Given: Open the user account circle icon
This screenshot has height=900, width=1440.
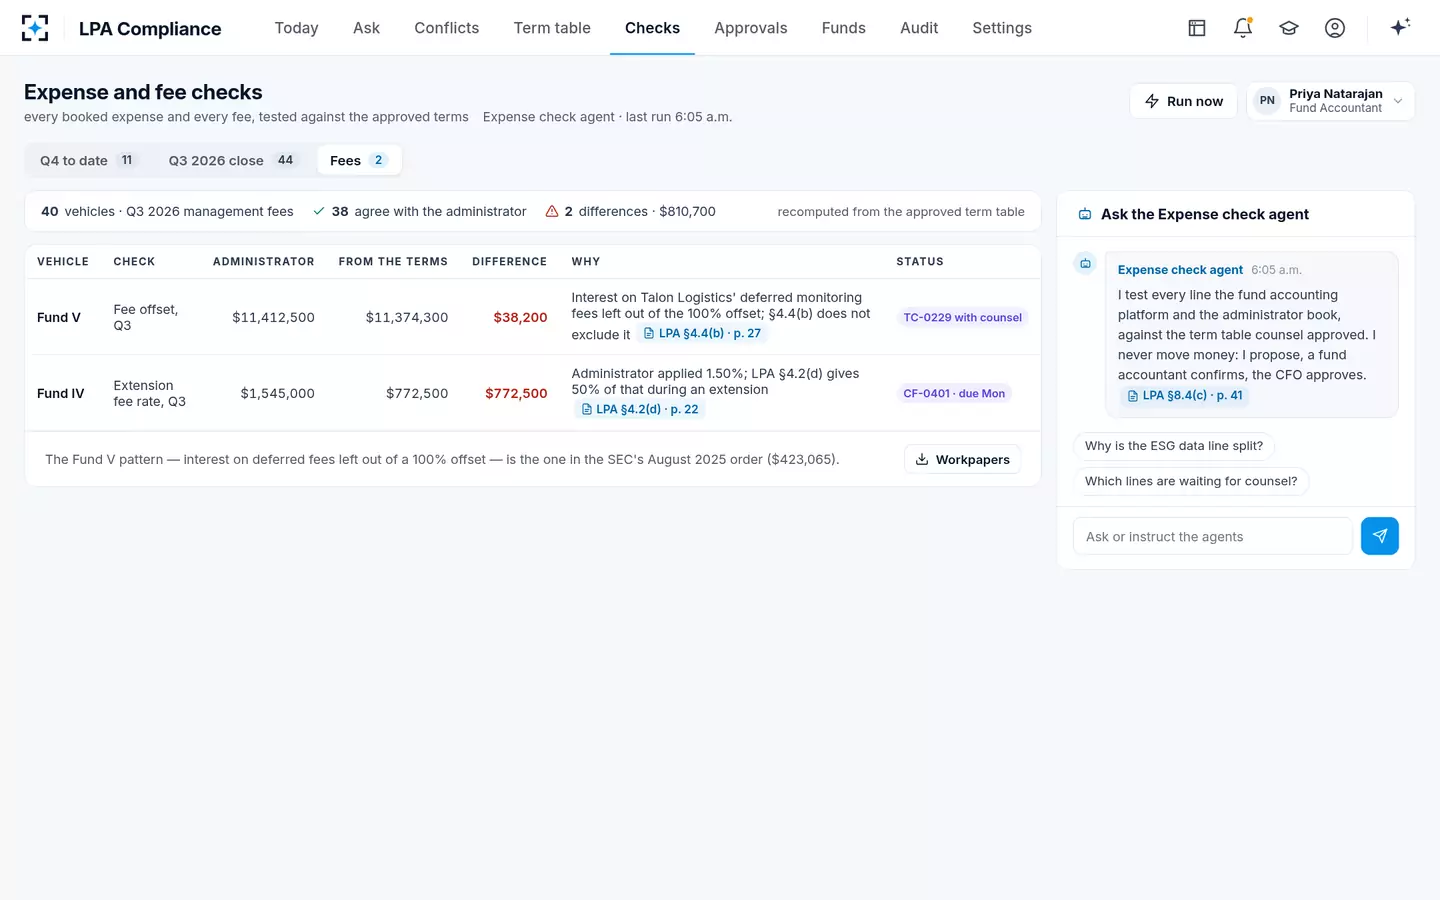Looking at the screenshot, I should click(1335, 28).
